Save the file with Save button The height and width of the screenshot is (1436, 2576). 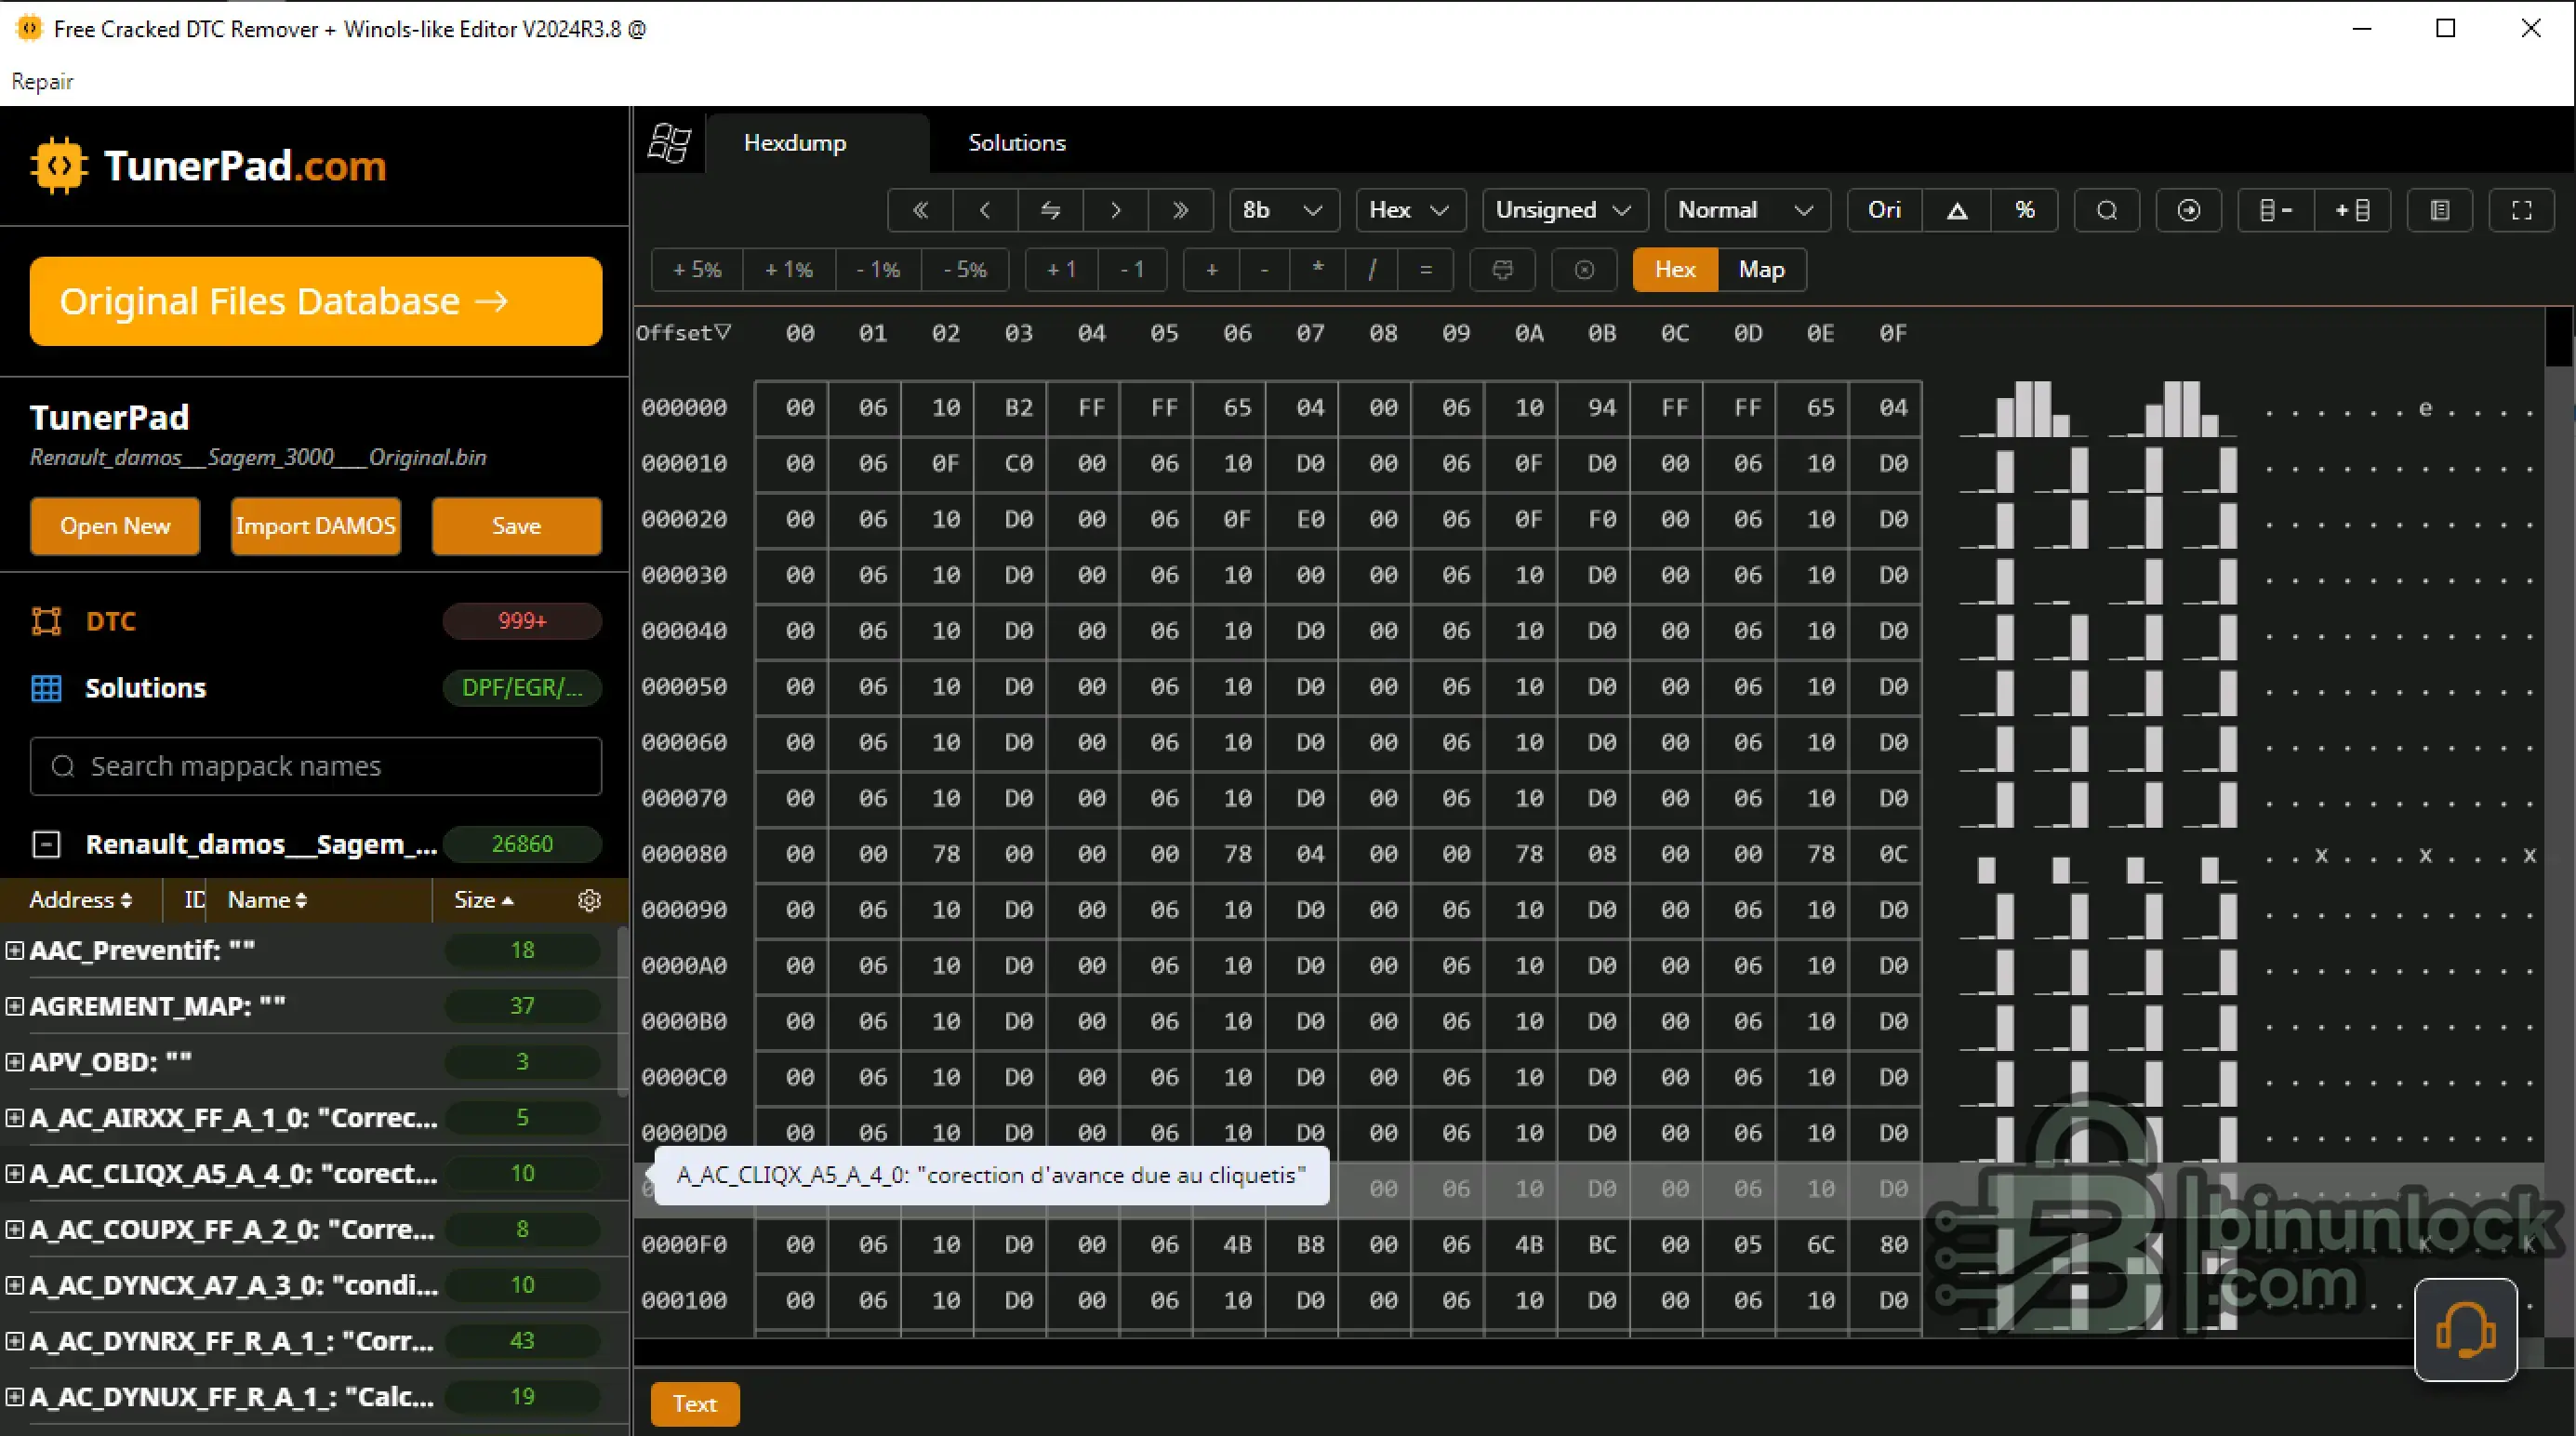517,526
